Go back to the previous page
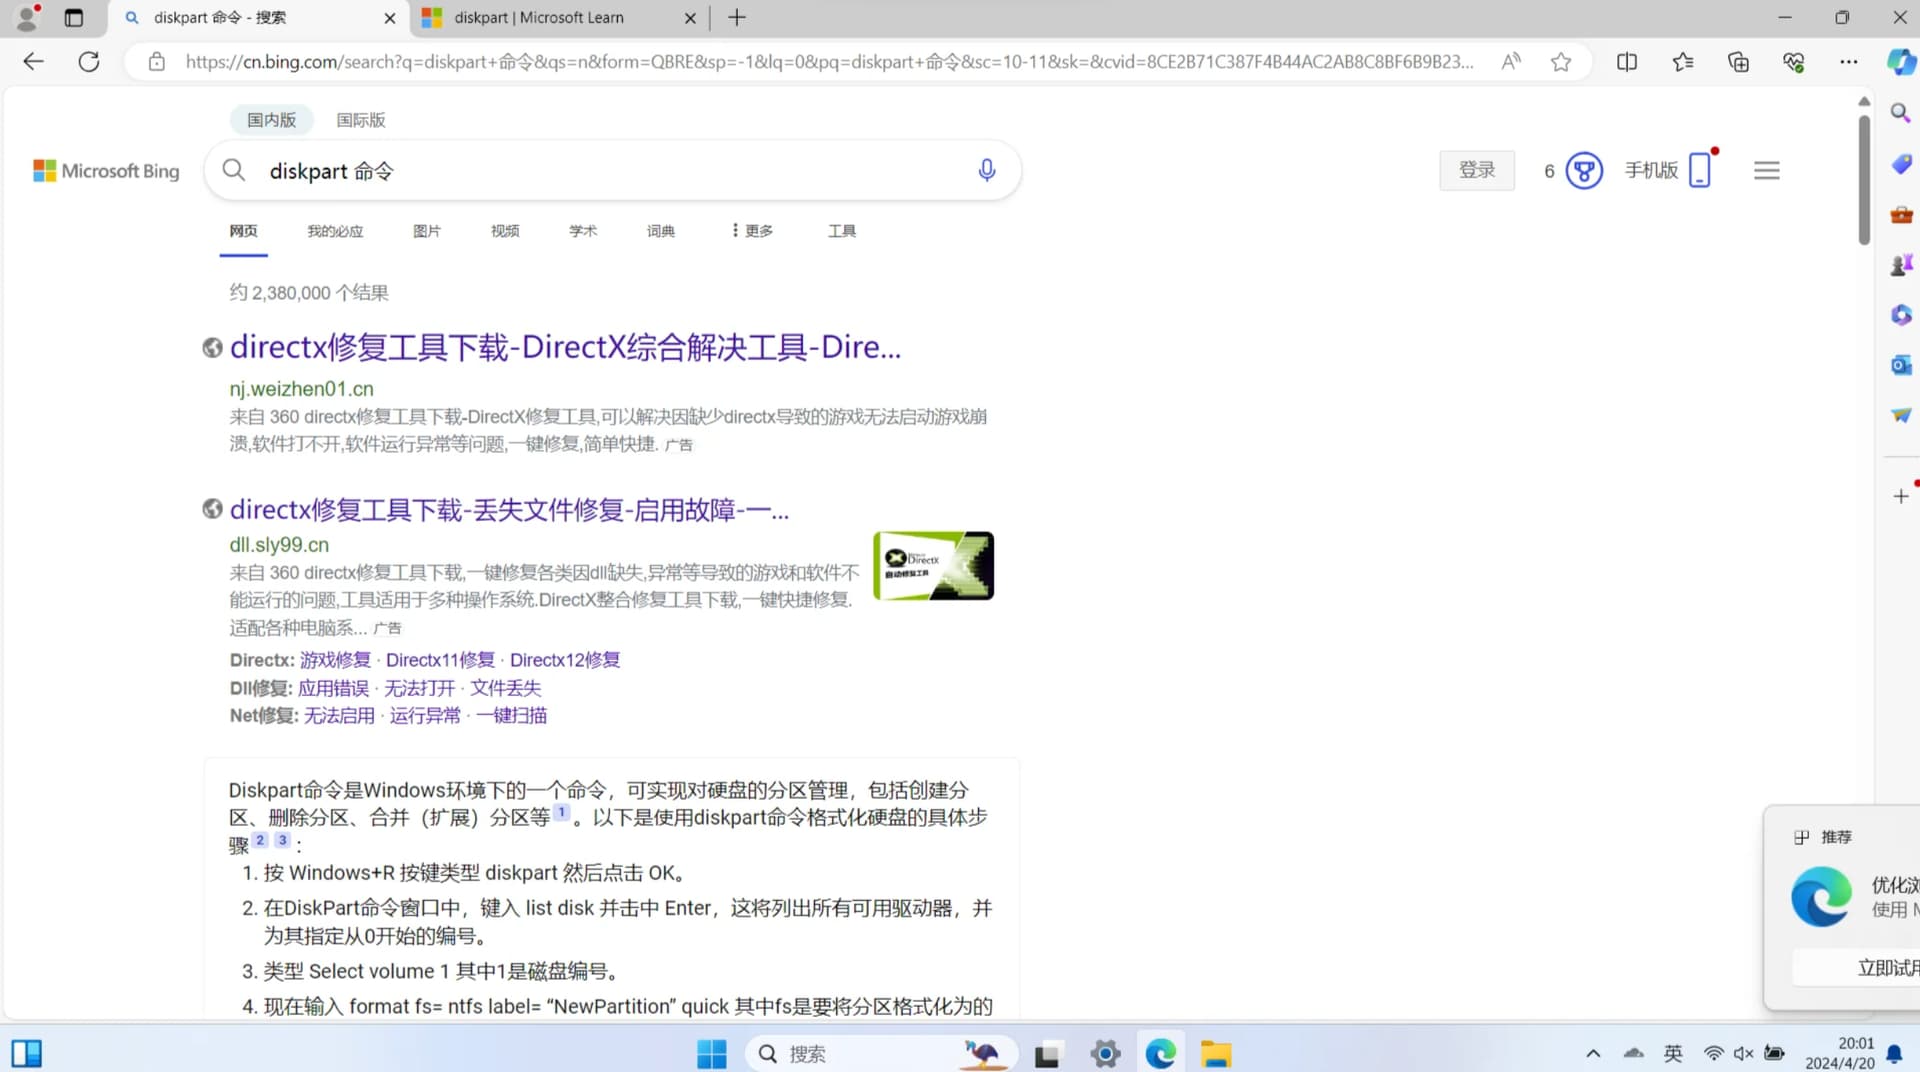The image size is (1920, 1072). tap(33, 62)
